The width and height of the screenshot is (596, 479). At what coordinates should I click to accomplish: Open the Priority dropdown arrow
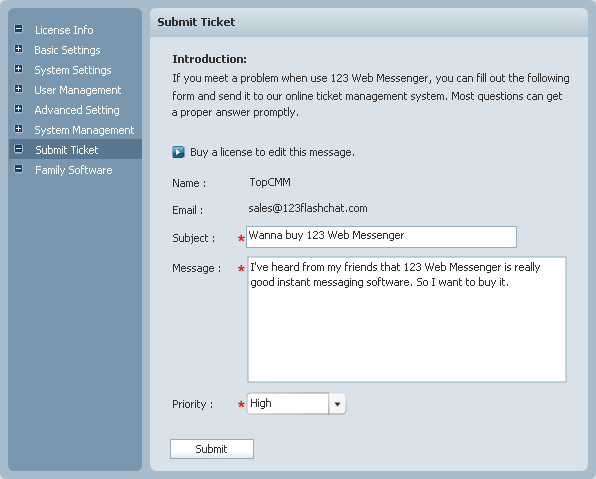point(337,404)
